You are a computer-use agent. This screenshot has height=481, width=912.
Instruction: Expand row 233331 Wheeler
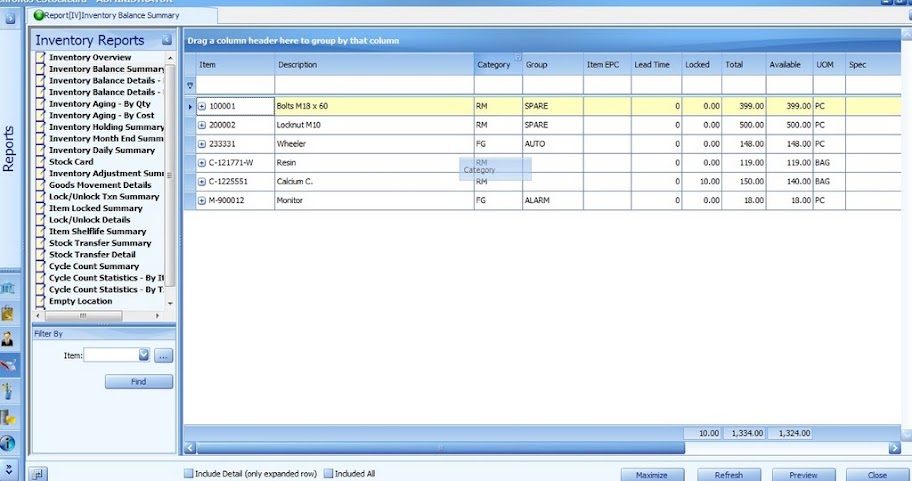point(202,144)
